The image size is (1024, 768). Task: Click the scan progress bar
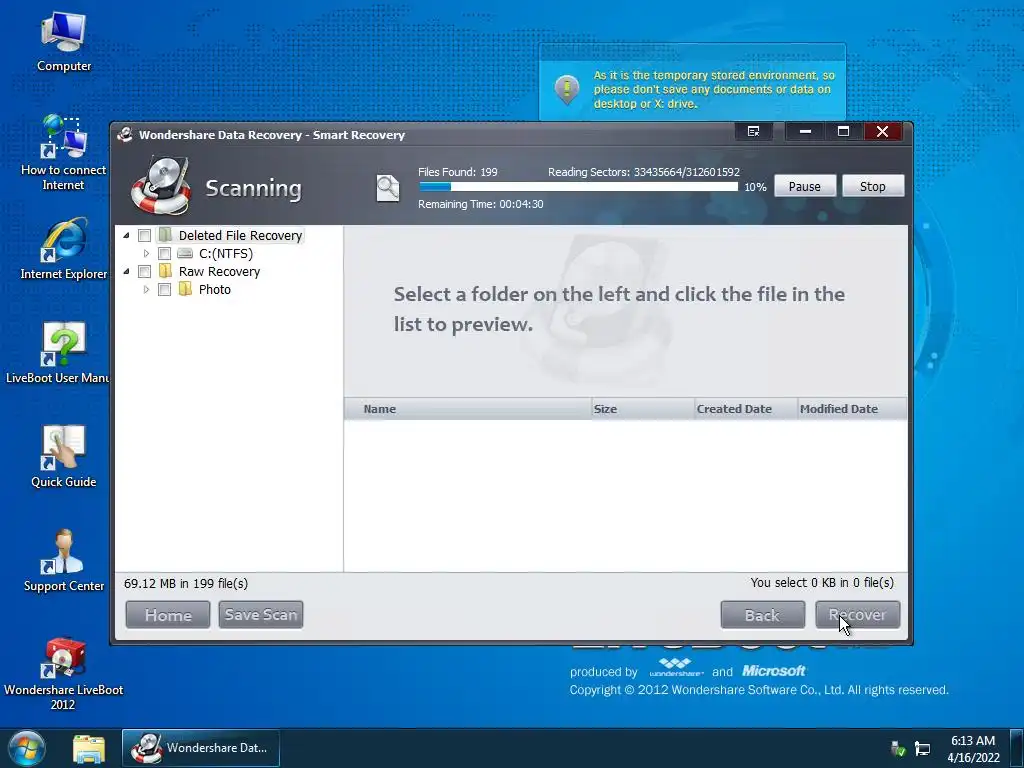click(x=579, y=187)
